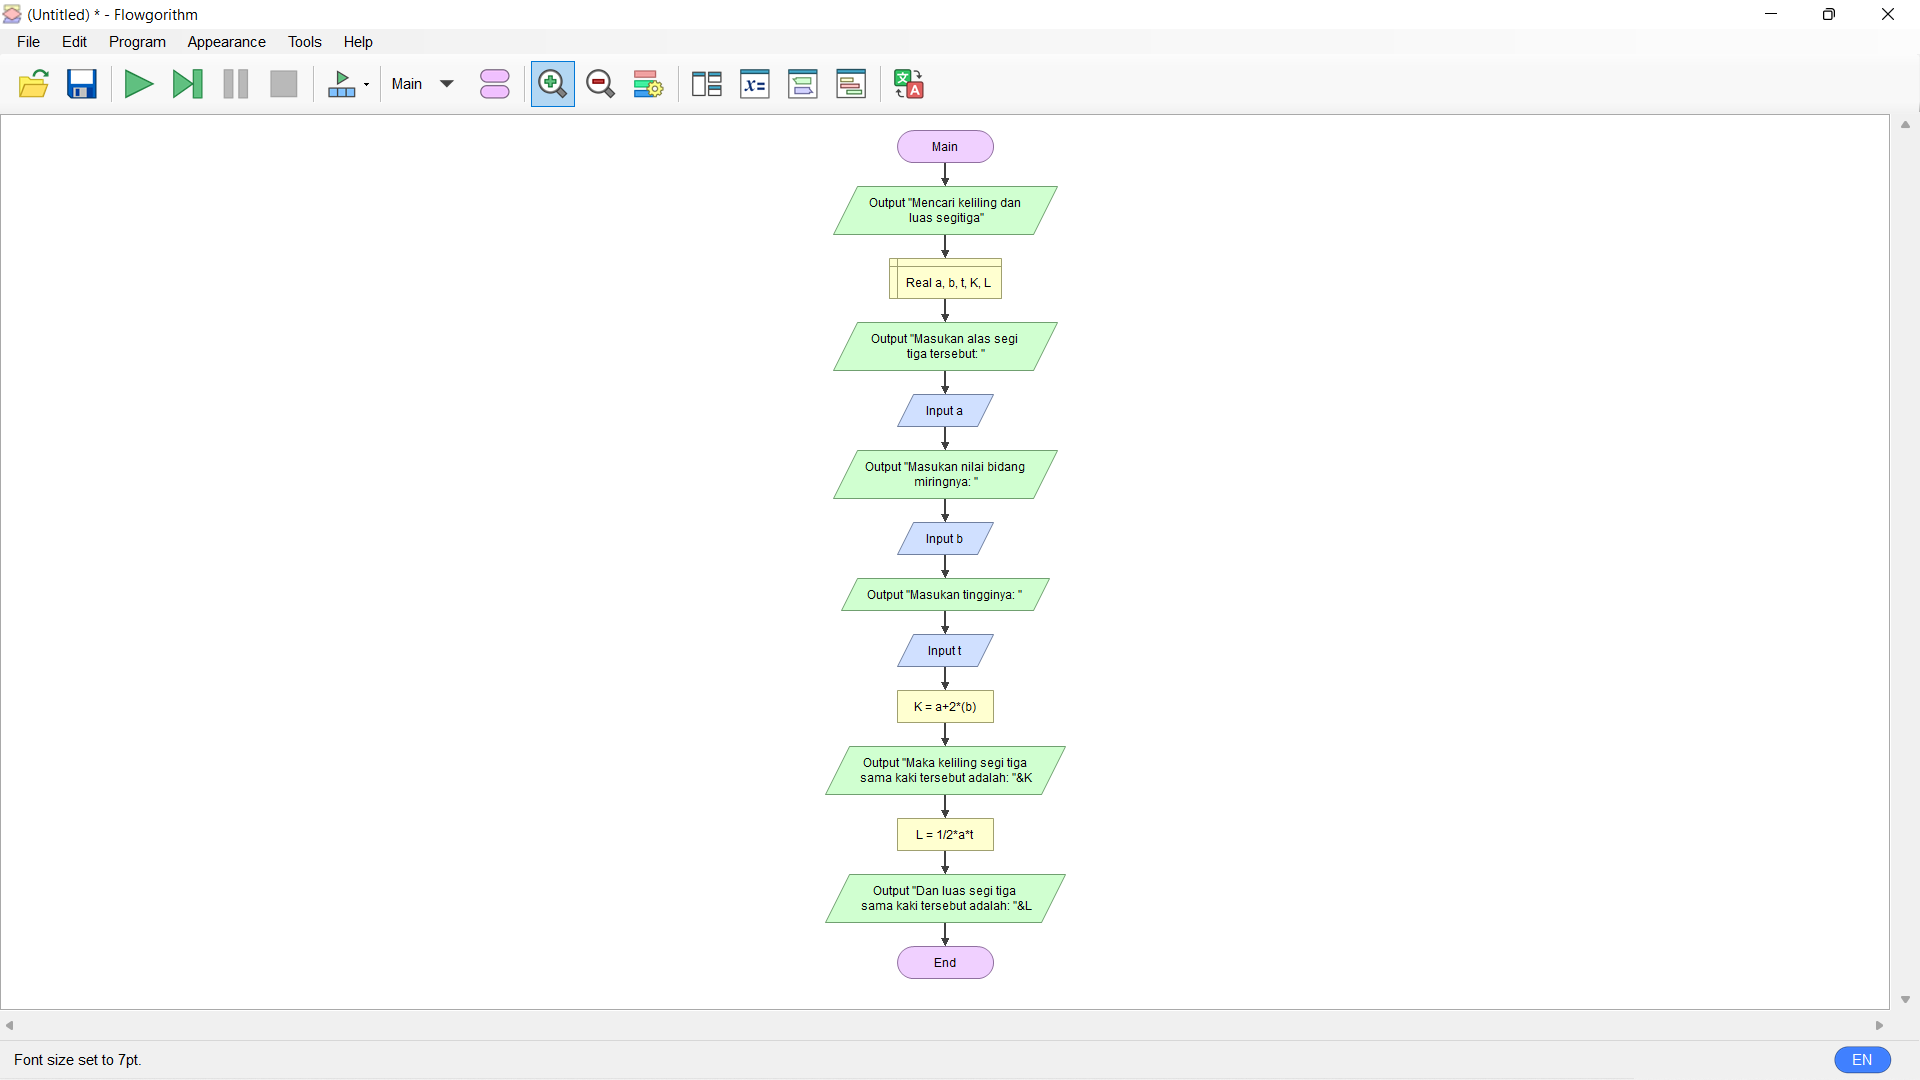The height and width of the screenshot is (1080, 1920).
Task: Expand the chart style dropdown arrow
Action: click(366, 84)
